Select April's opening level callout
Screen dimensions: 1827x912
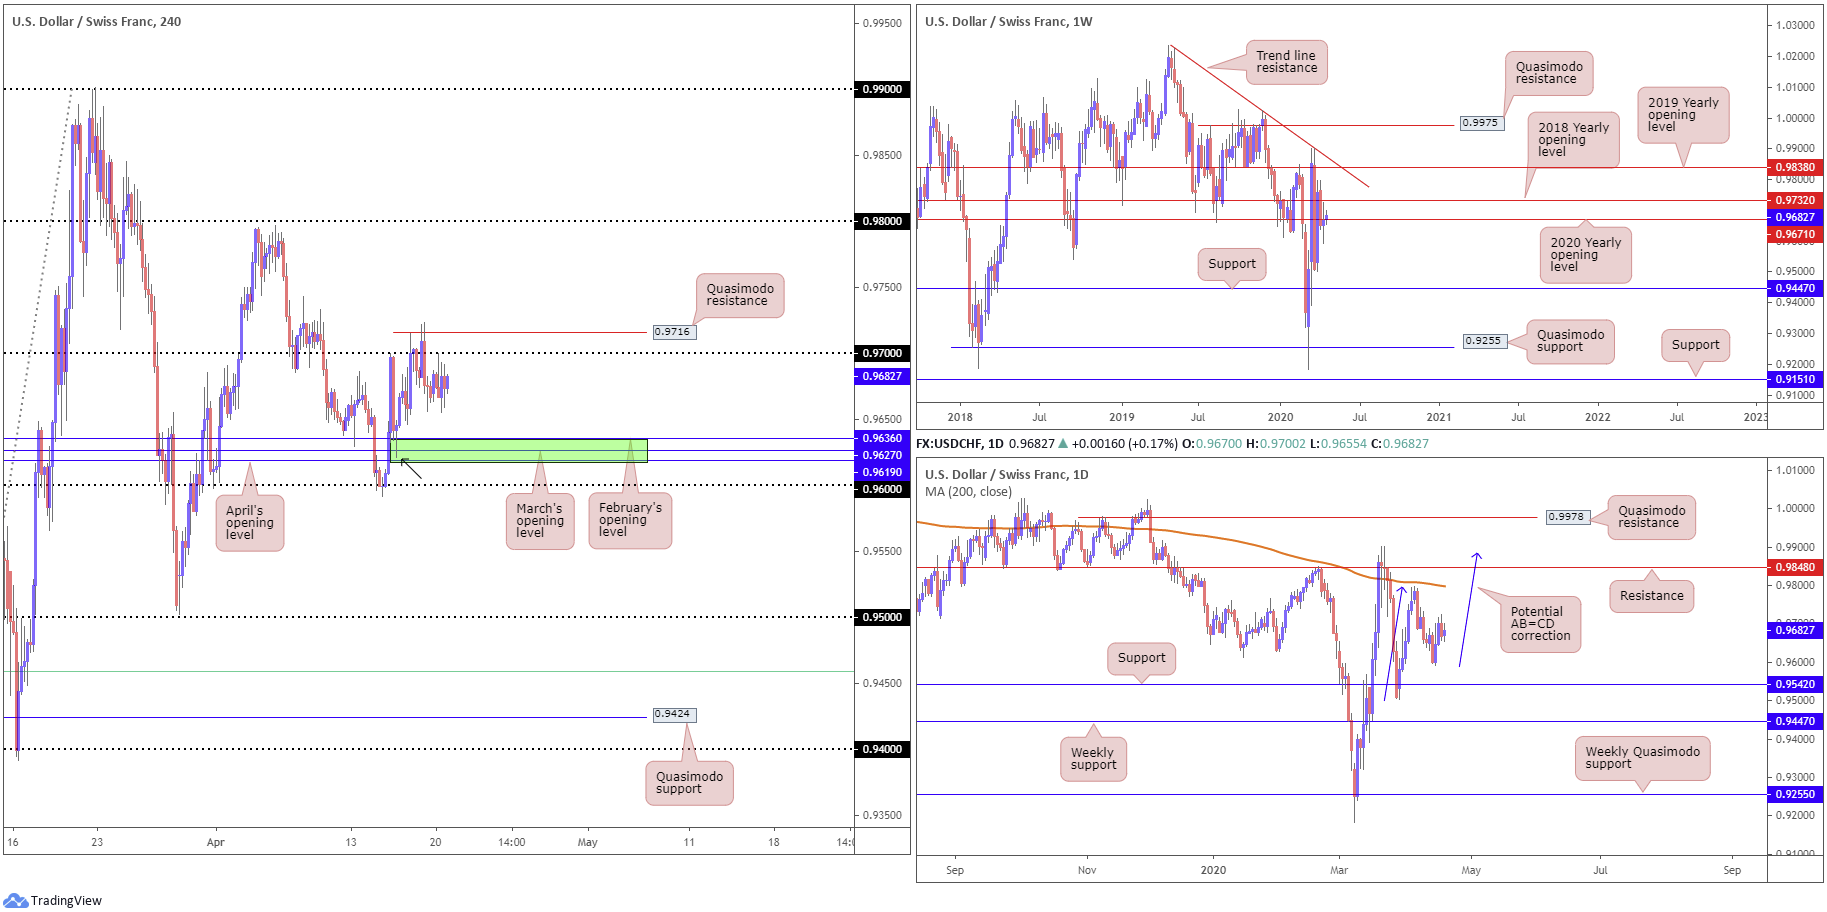(250, 522)
